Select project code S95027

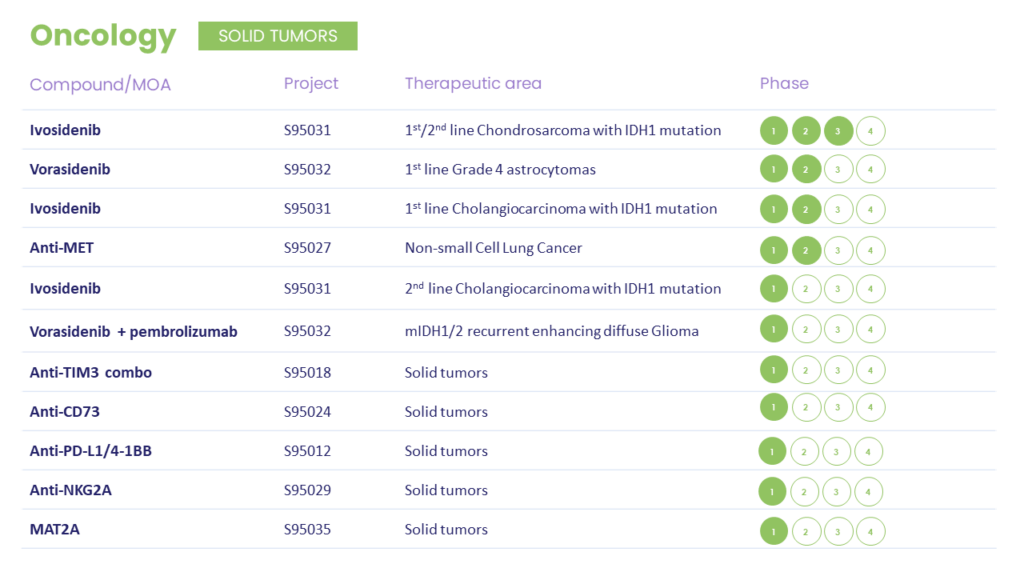point(308,248)
